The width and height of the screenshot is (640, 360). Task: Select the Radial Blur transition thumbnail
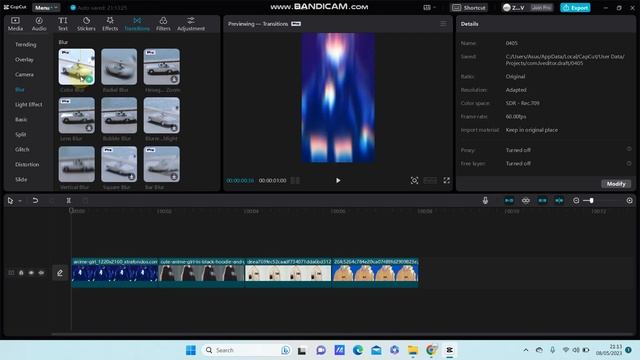(119, 67)
